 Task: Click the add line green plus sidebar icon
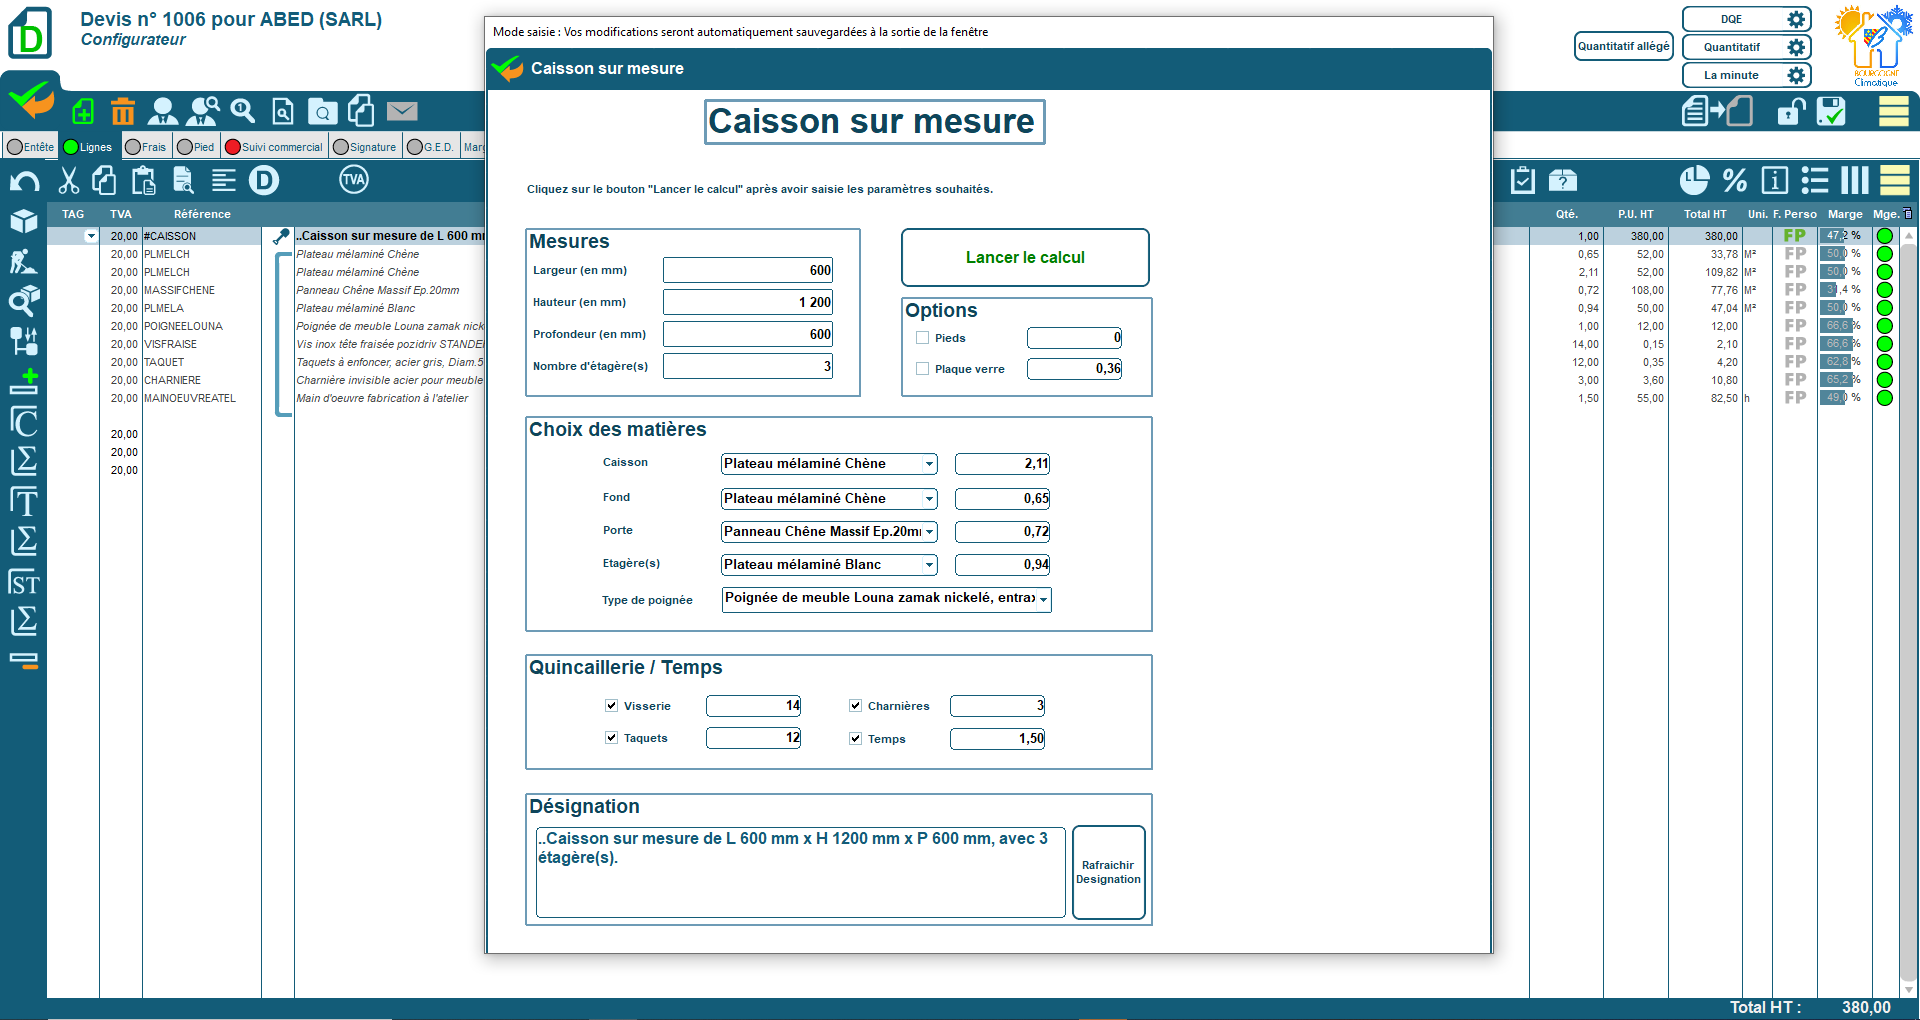click(x=24, y=381)
